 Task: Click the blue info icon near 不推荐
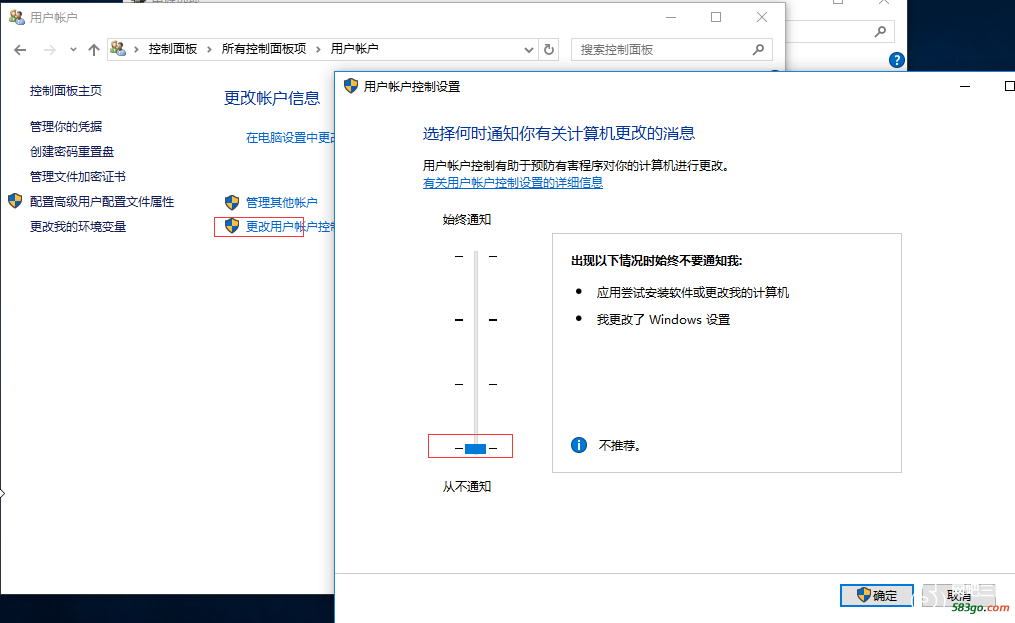[x=578, y=445]
